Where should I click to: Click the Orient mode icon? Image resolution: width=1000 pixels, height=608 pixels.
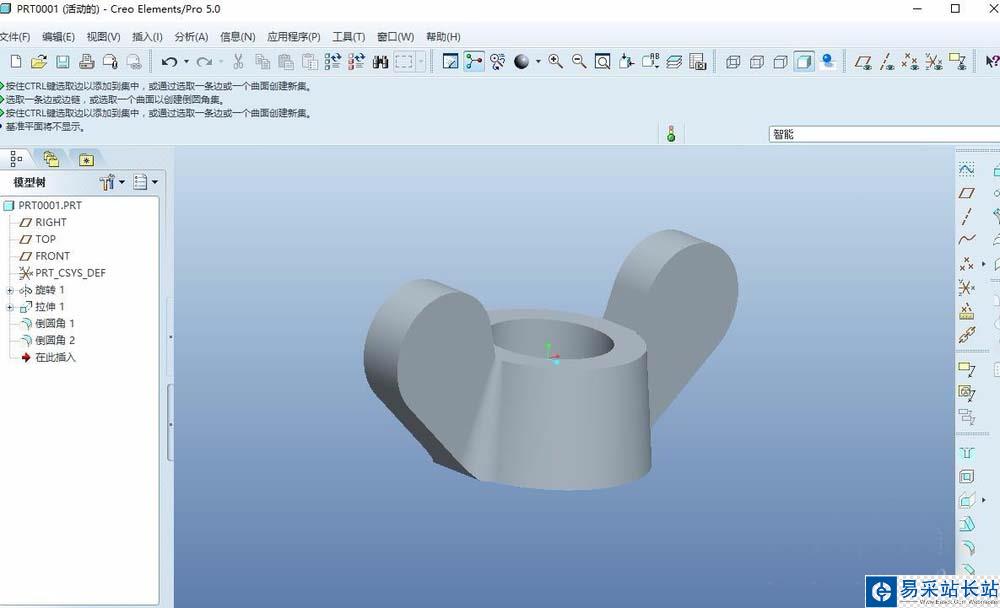[x=497, y=61]
